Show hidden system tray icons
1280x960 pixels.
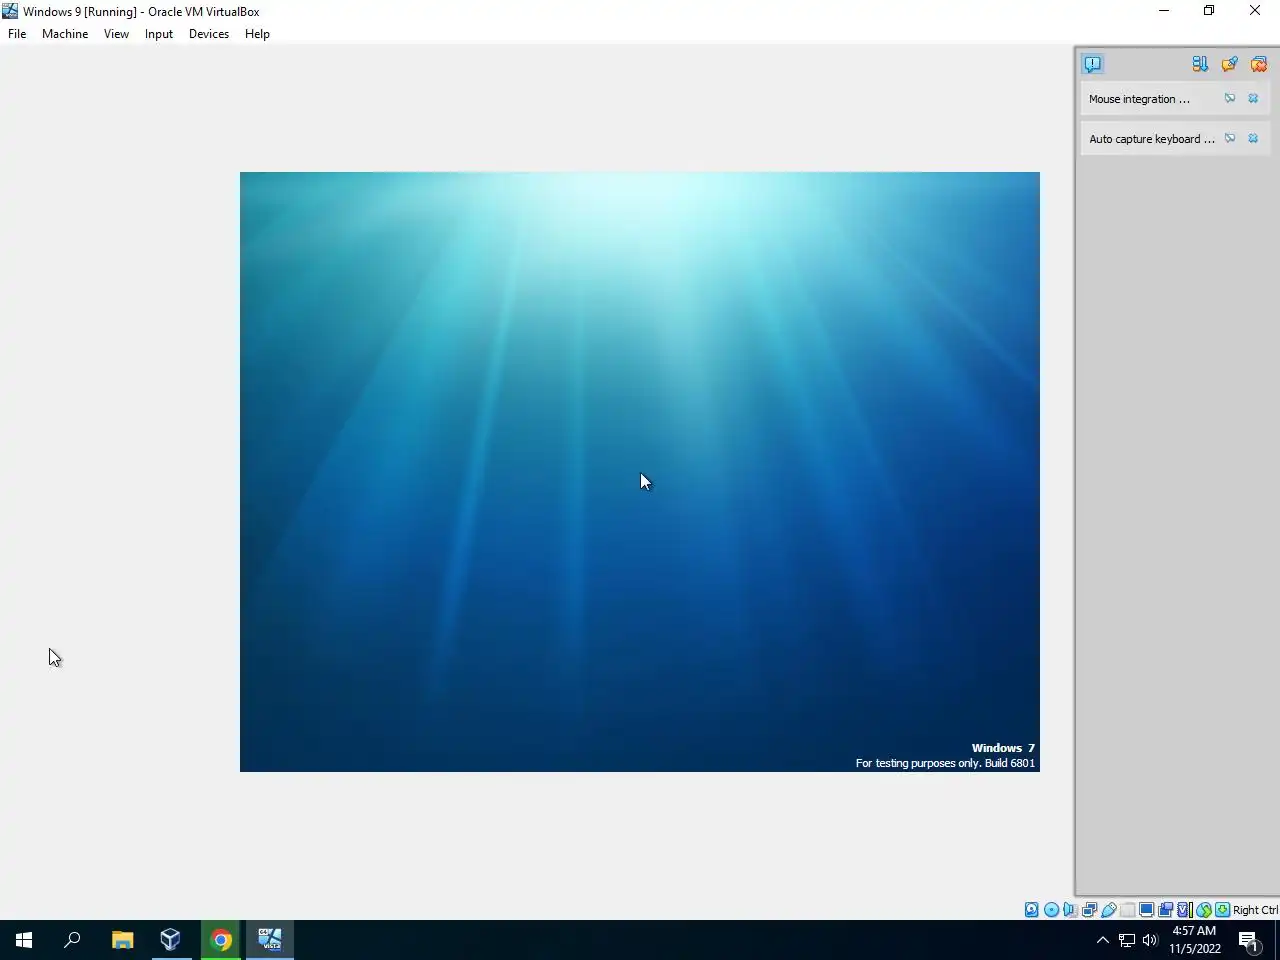click(x=1103, y=940)
